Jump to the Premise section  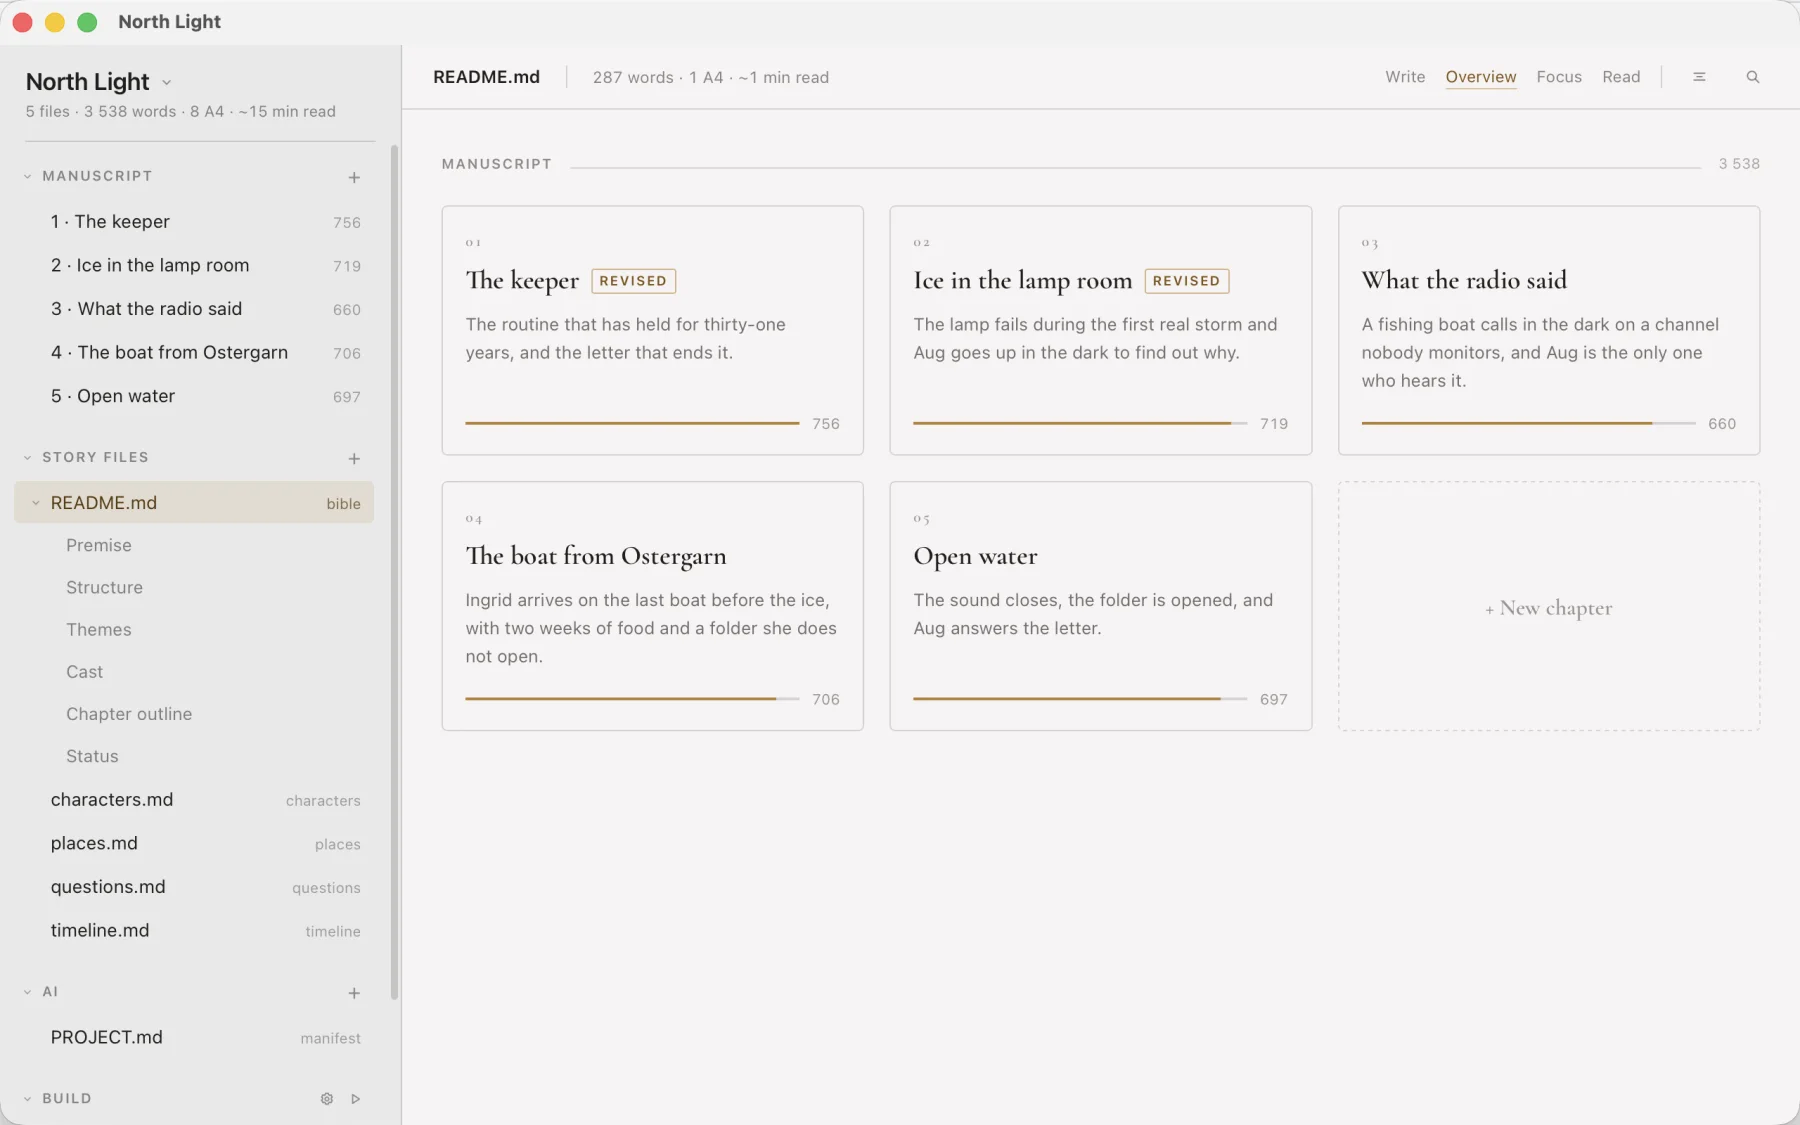click(x=99, y=545)
